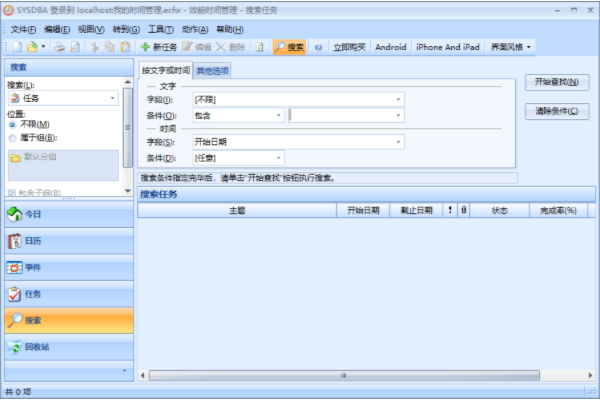Click the 新任务 new task toolbar icon
Viewport: 600px width, 400px height.
click(158, 47)
